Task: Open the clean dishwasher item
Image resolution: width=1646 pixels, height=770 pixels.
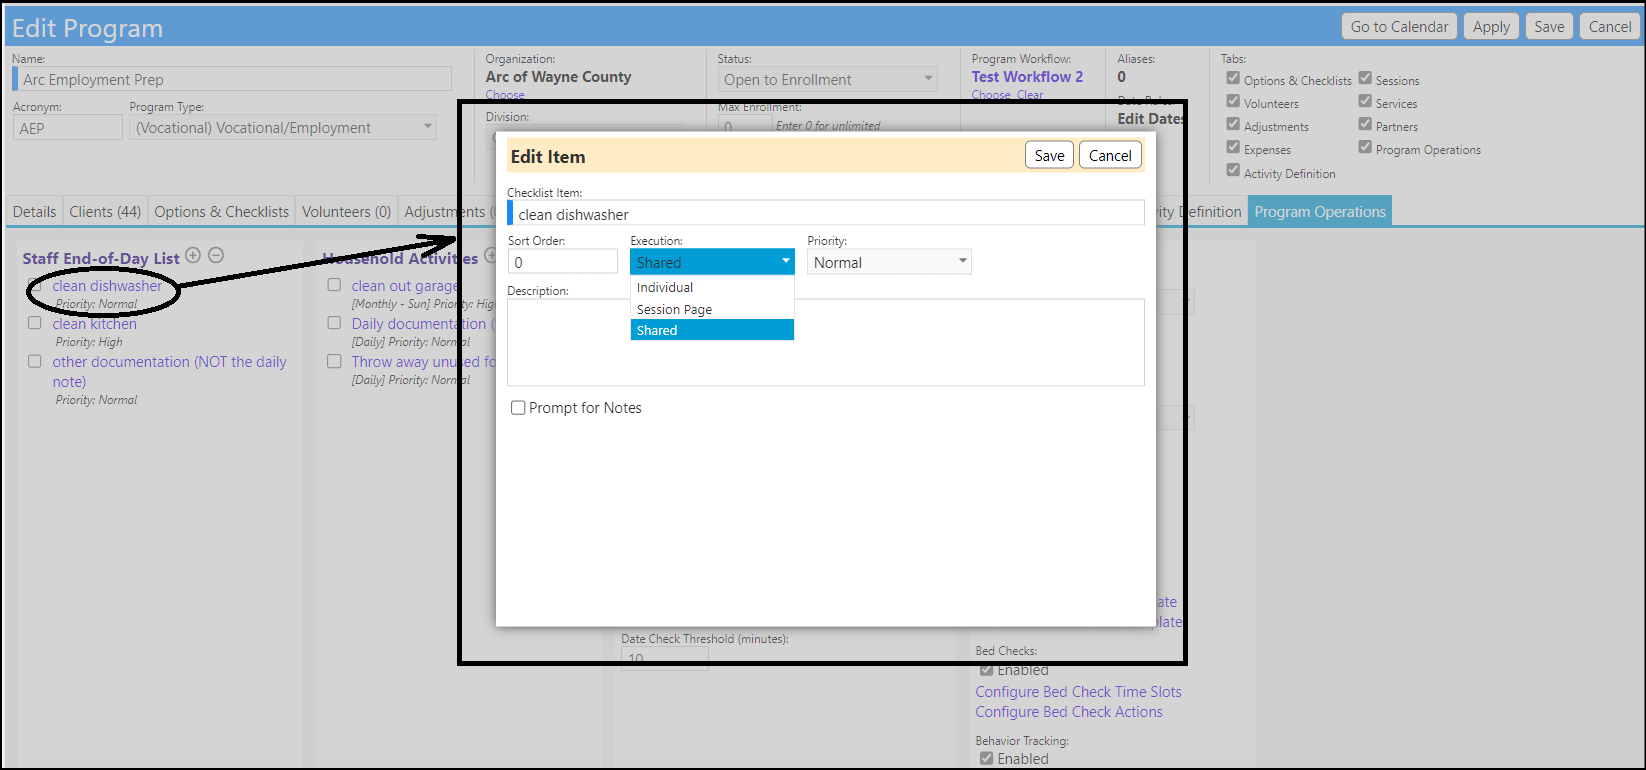Action: tap(107, 286)
